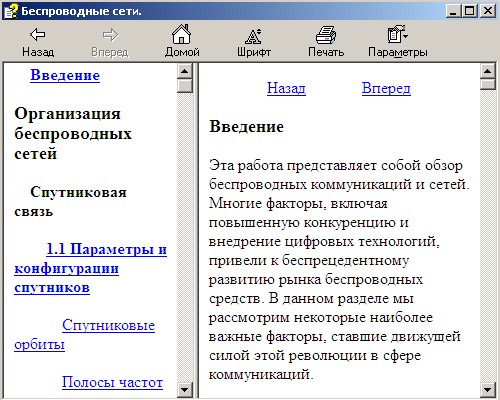The image size is (500, 400).
Task: Click the Назад link in the topic pane
Action: coord(286,88)
